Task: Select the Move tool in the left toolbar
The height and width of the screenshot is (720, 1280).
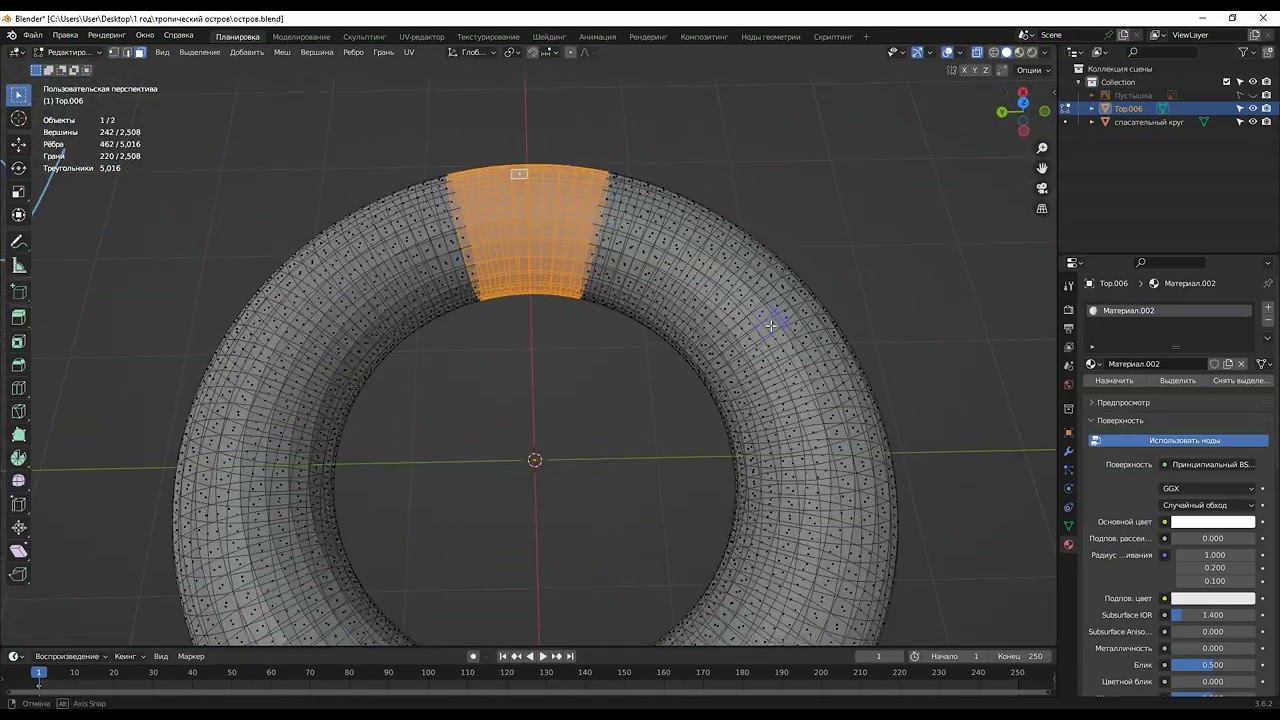Action: (18, 144)
